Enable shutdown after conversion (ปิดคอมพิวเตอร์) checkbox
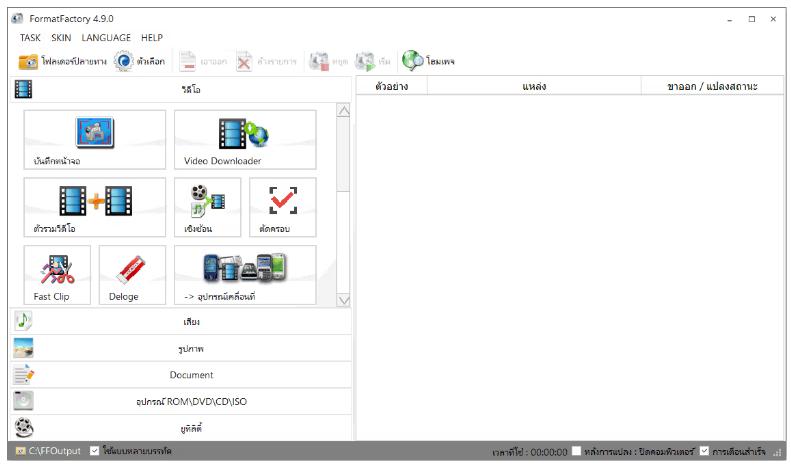This screenshot has height=473, width=791. click(577, 451)
